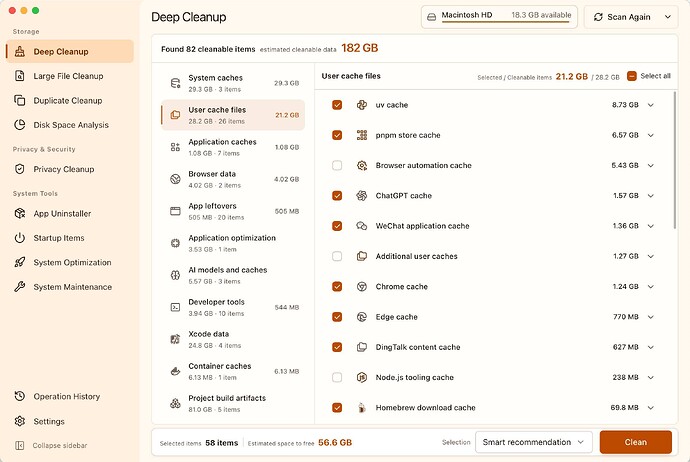Click the Browser automation cache icon
This screenshot has height=462, width=690.
362,165
